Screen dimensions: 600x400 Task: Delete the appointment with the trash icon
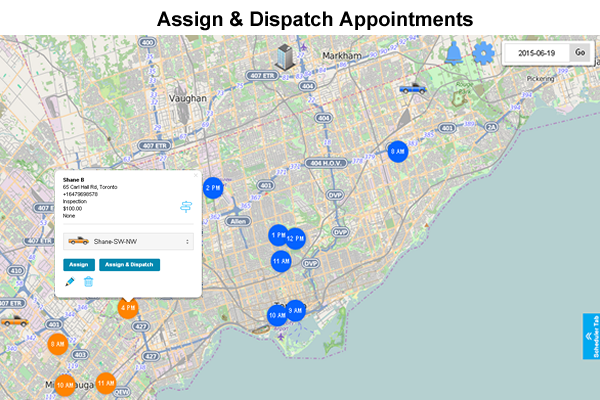(89, 282)
